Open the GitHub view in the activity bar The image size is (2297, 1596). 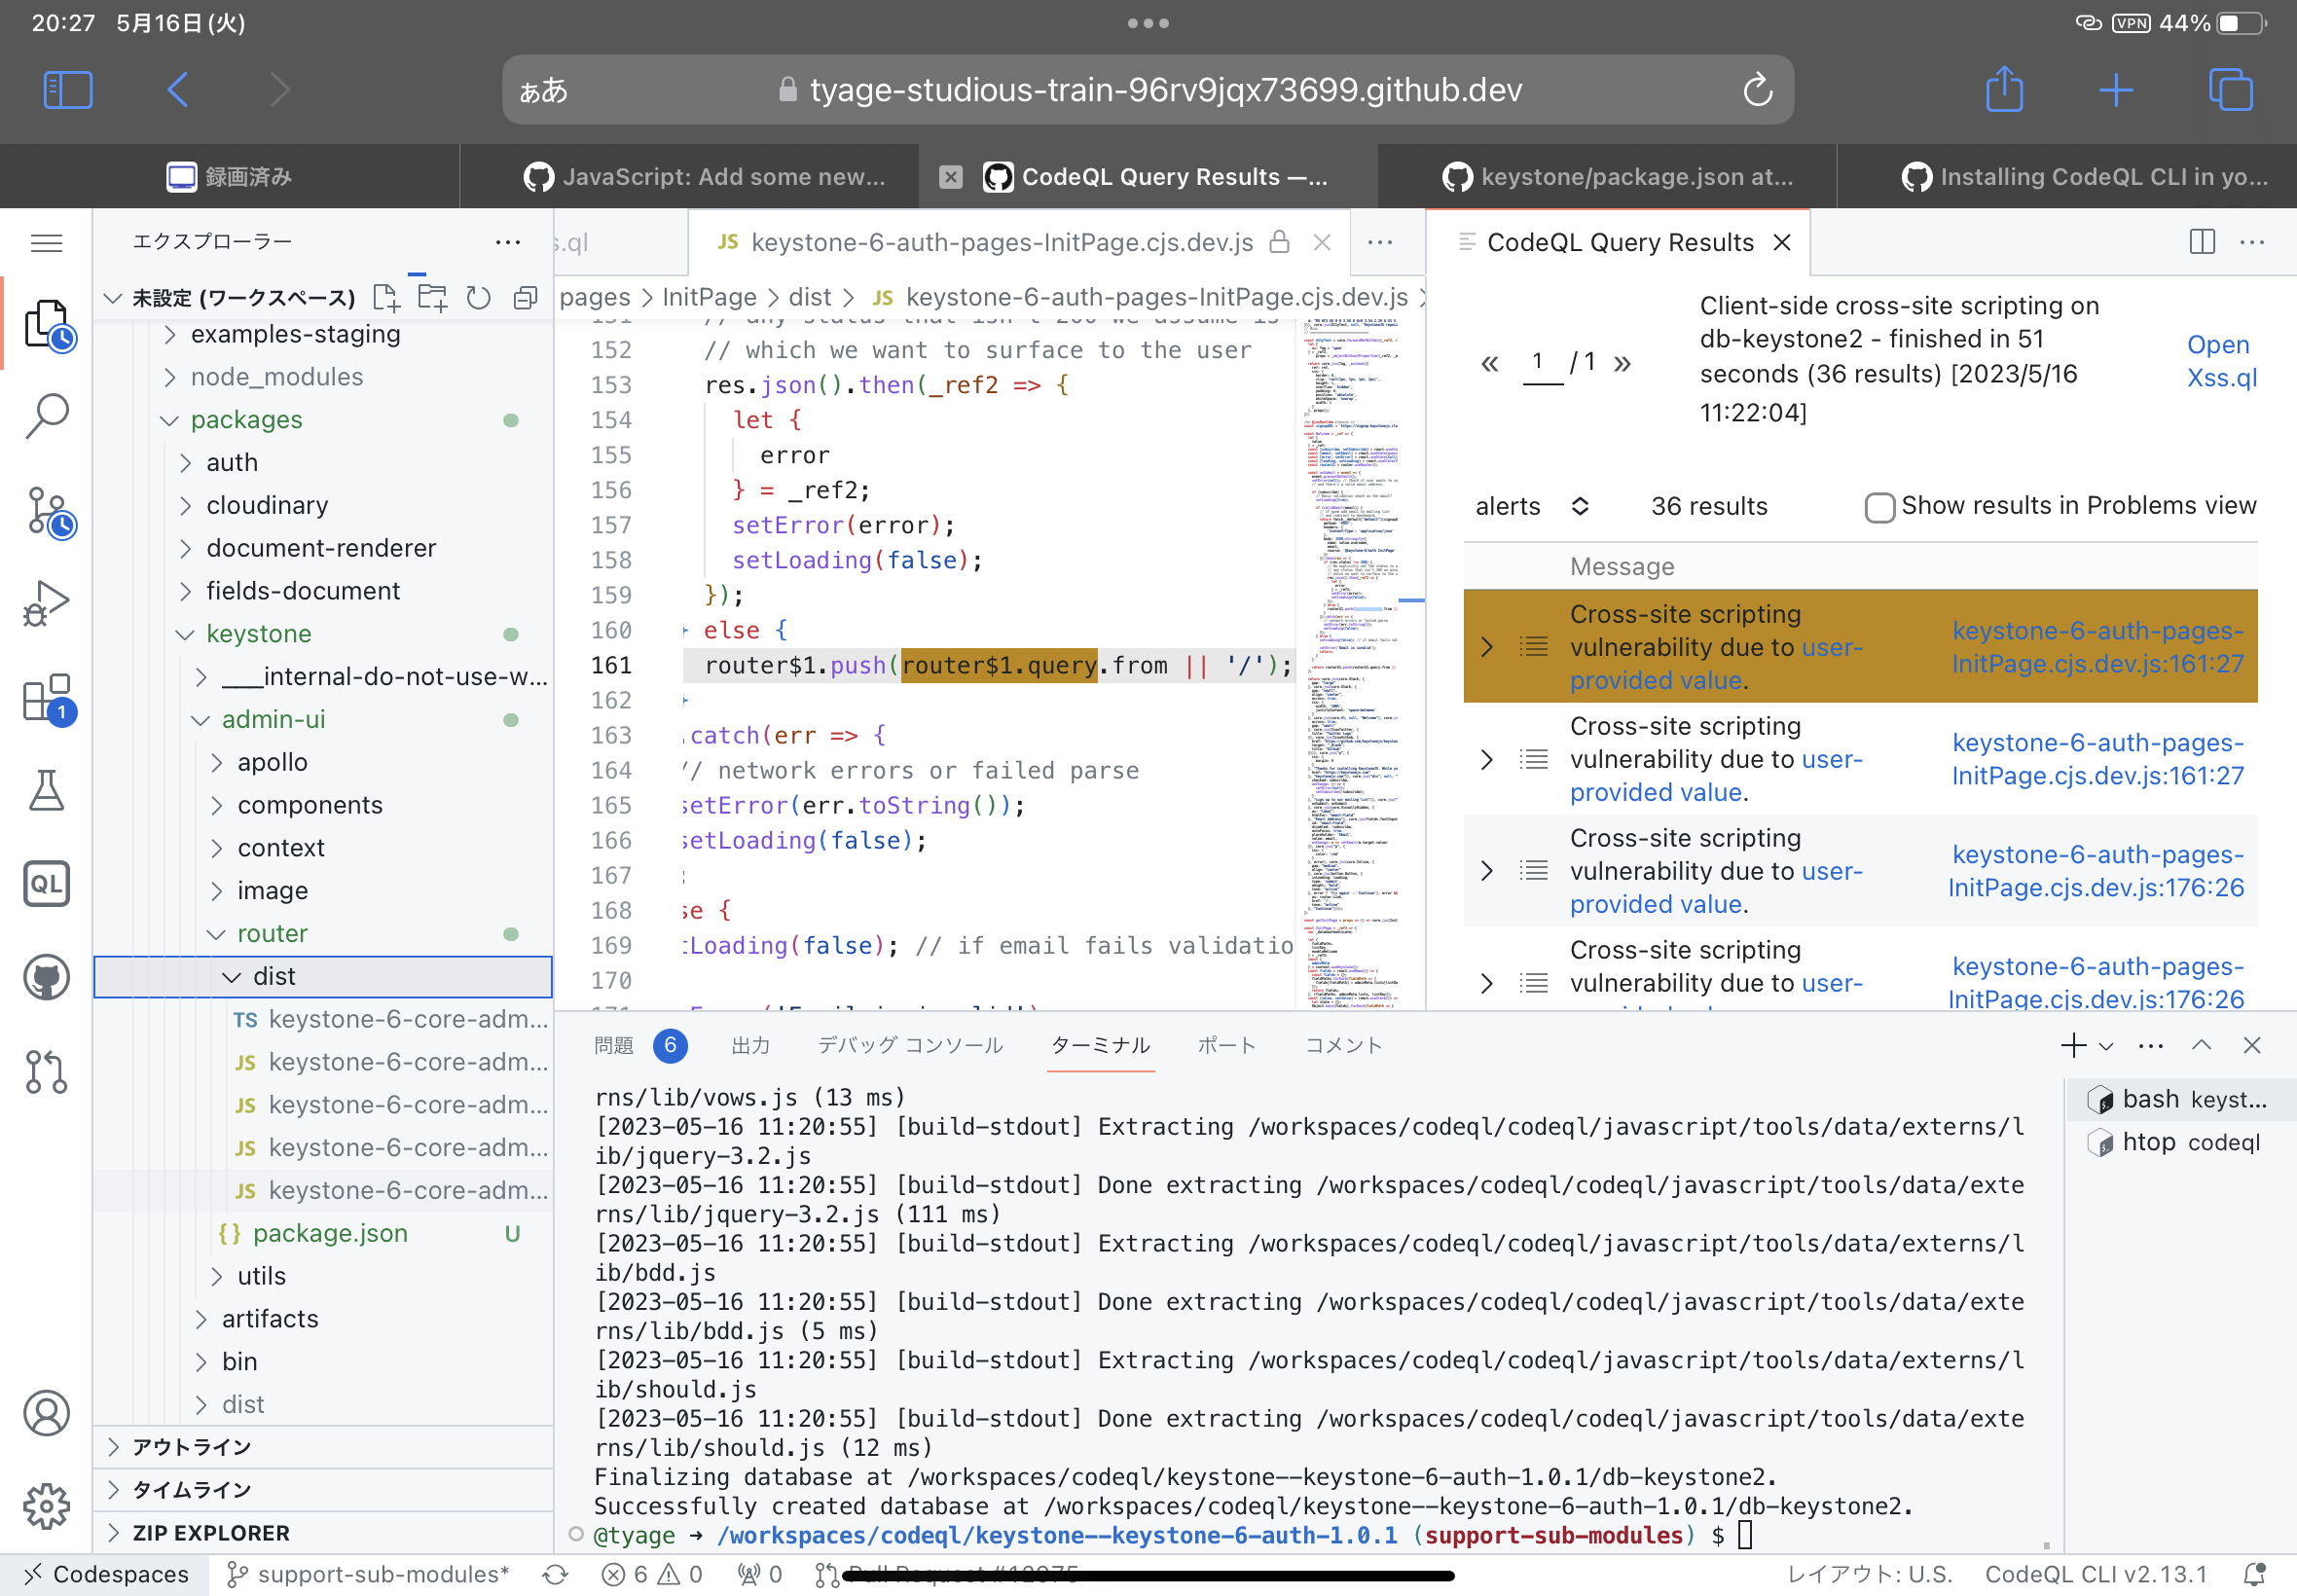[x=46, y=977]
